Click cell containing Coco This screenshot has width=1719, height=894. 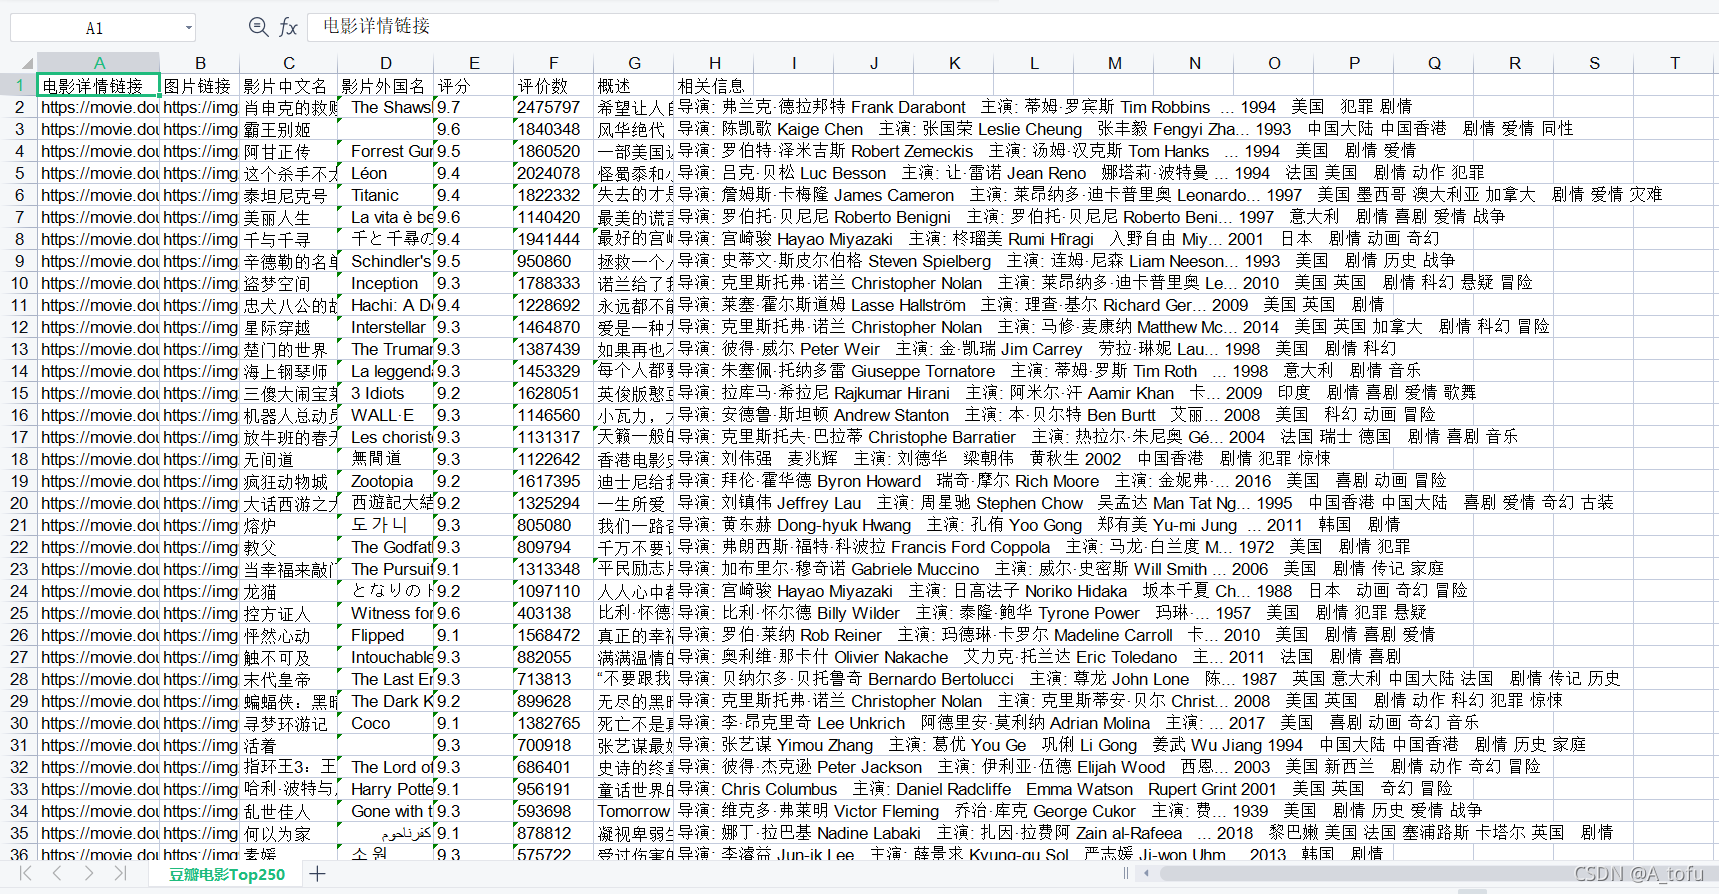(x=385, y=723)
